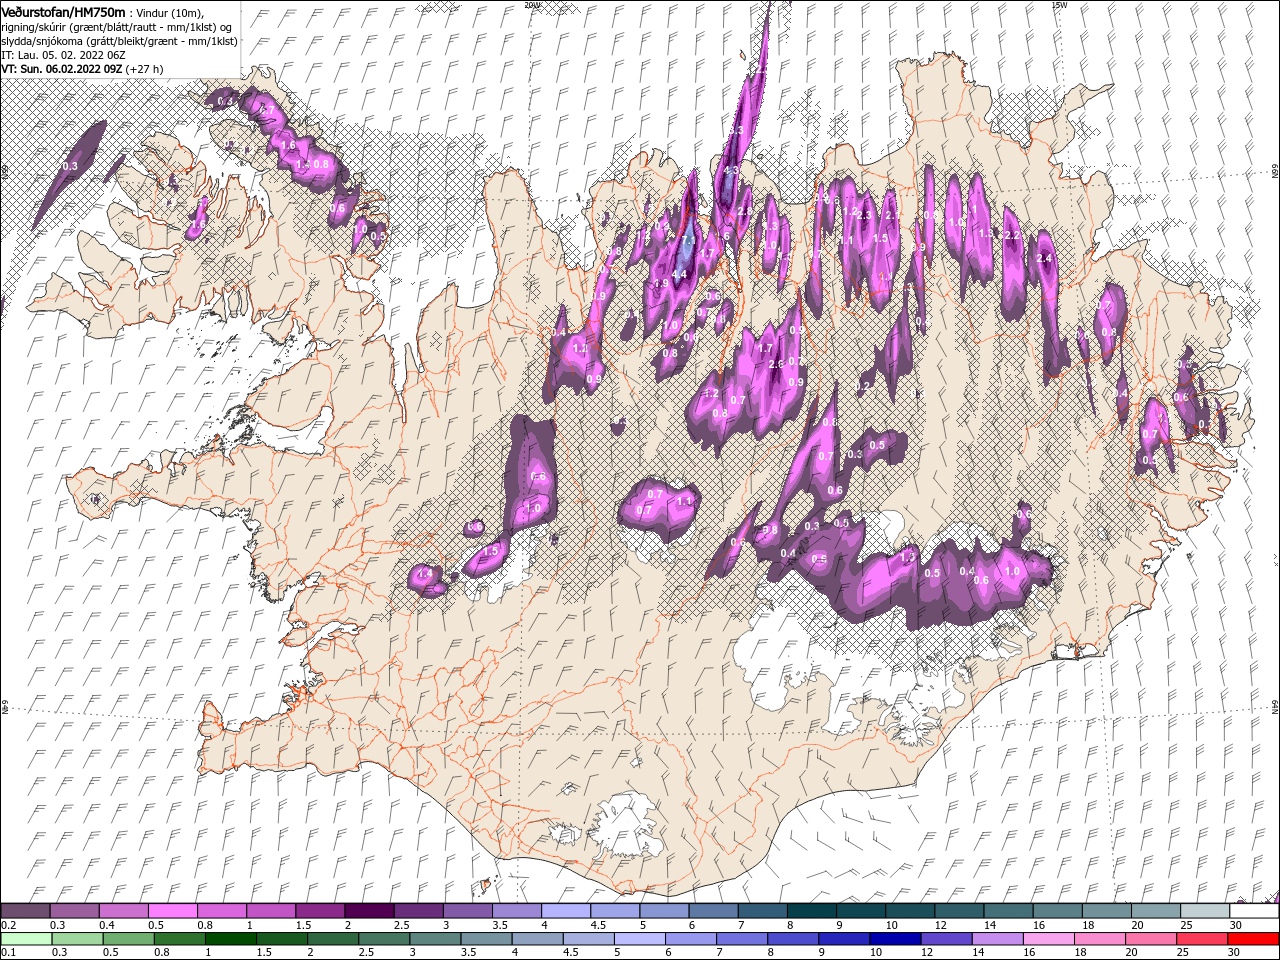This screenshot has width=1280, height=960.
Task: Pick the 1.5 purple swatch, upper legend row
Action: point(320,911)
